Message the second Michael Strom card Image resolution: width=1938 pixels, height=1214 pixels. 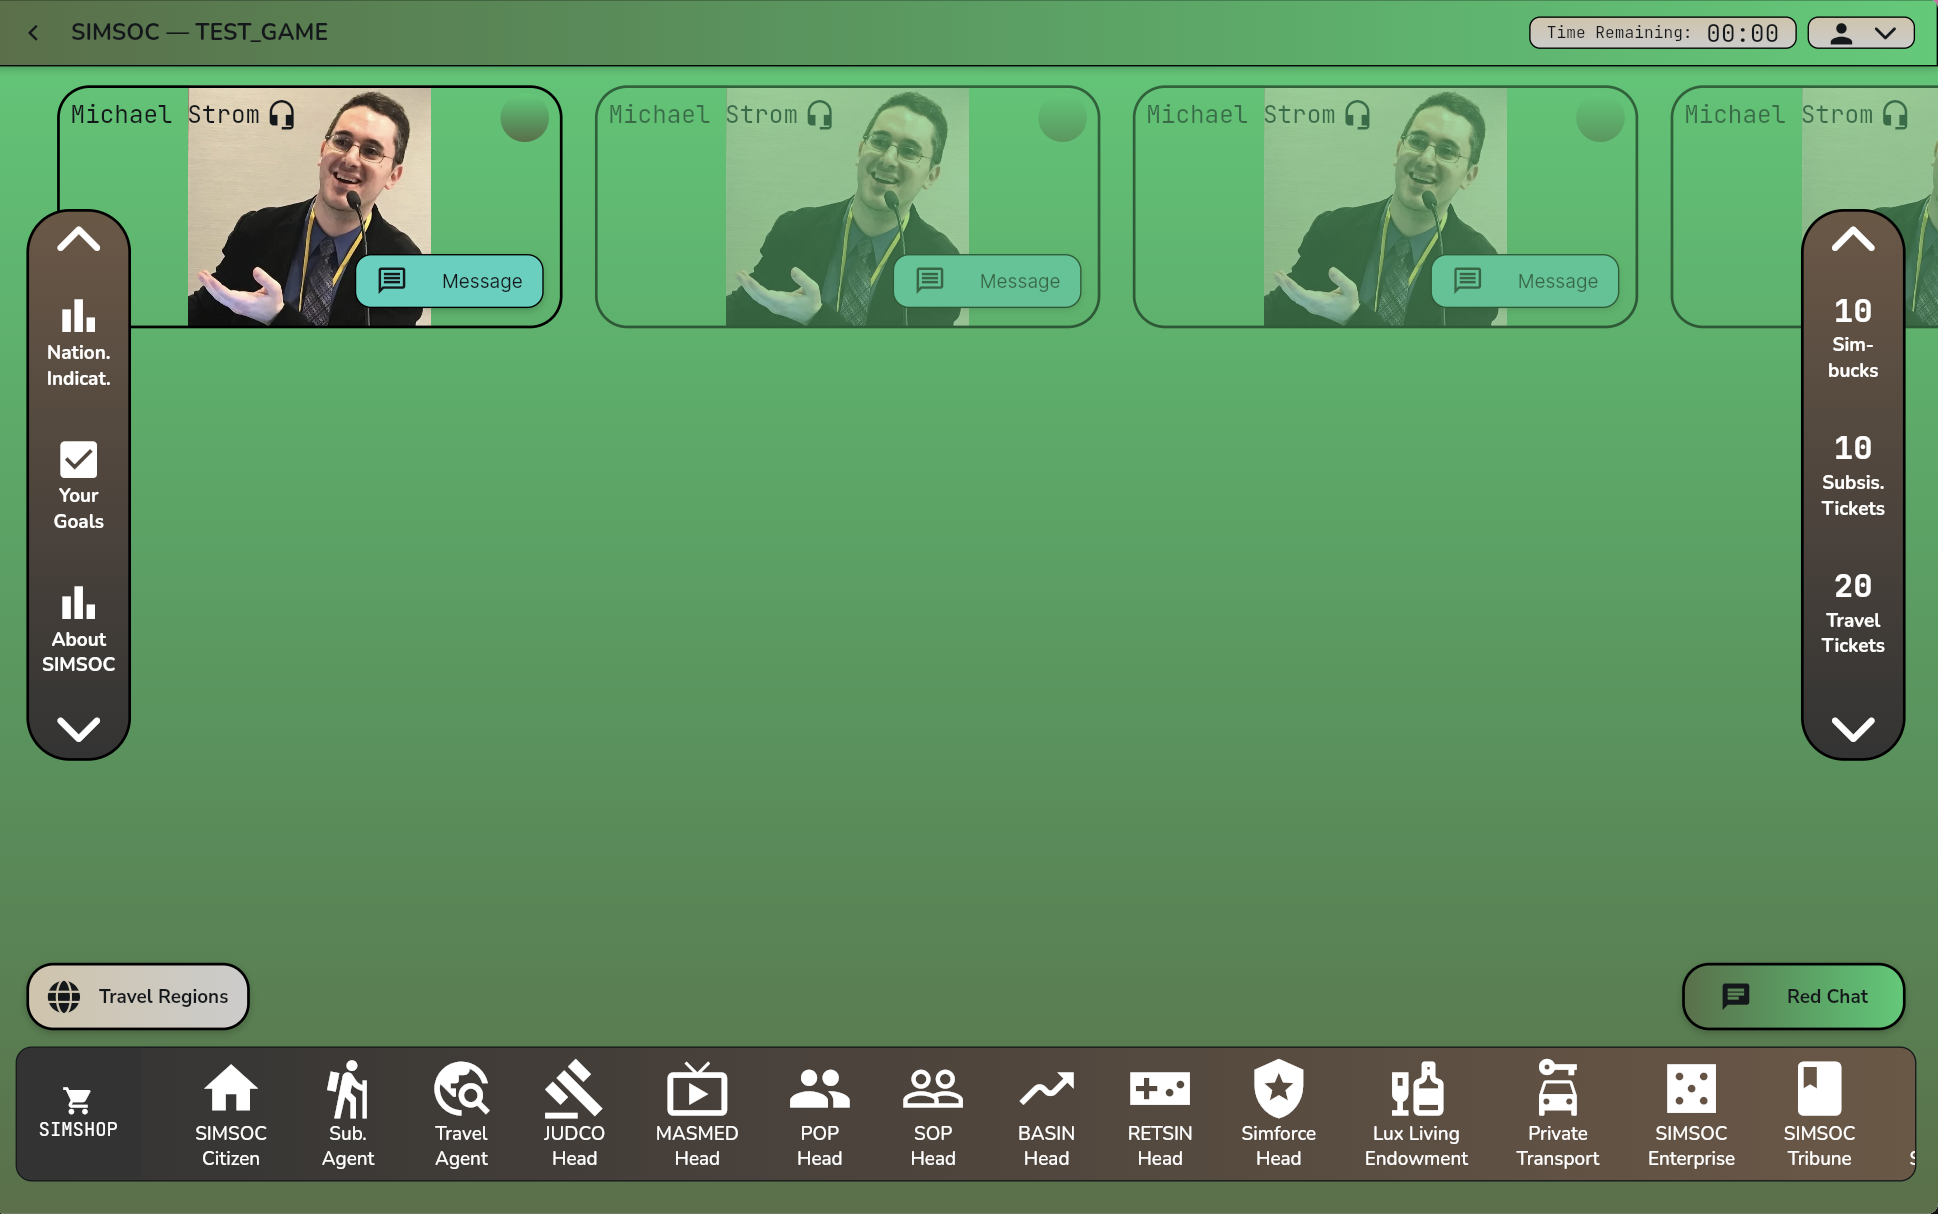tap(988, 281)
